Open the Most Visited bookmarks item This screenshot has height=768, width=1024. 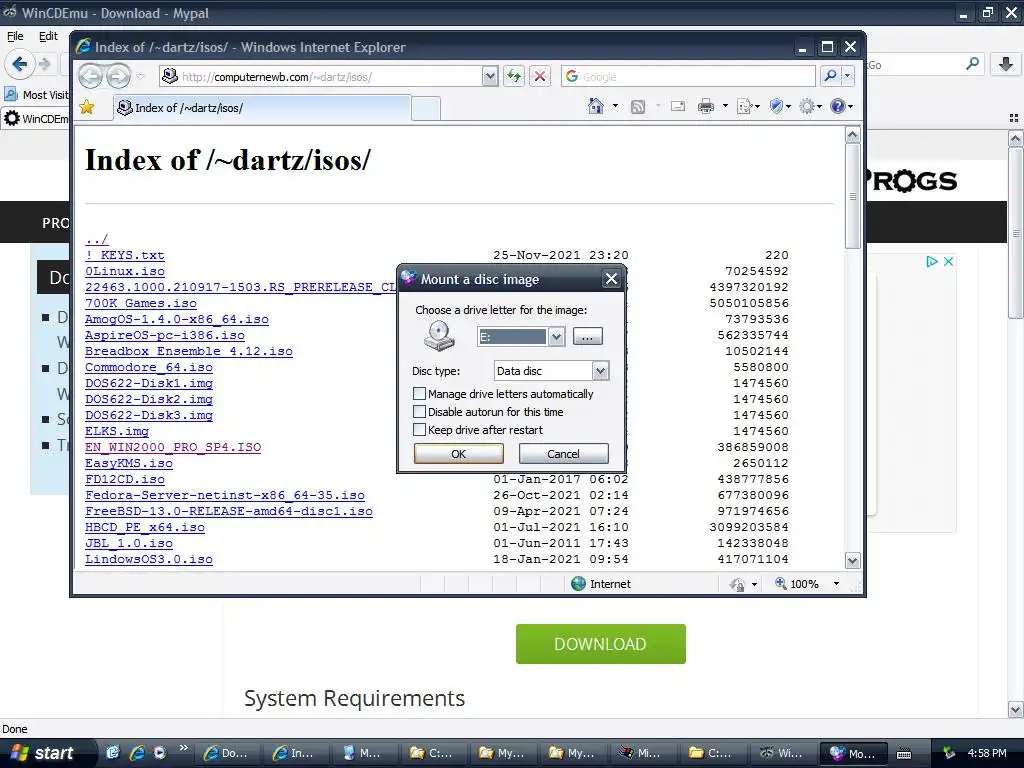tap(37, 95)
